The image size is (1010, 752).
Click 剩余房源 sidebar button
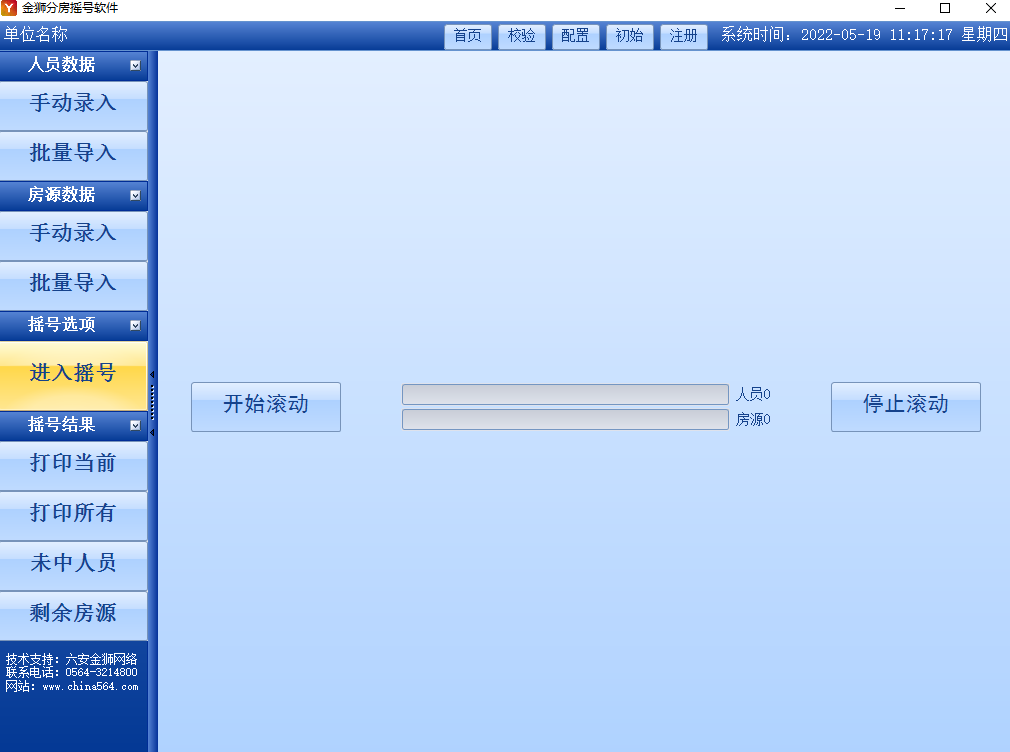pos(73,615)
